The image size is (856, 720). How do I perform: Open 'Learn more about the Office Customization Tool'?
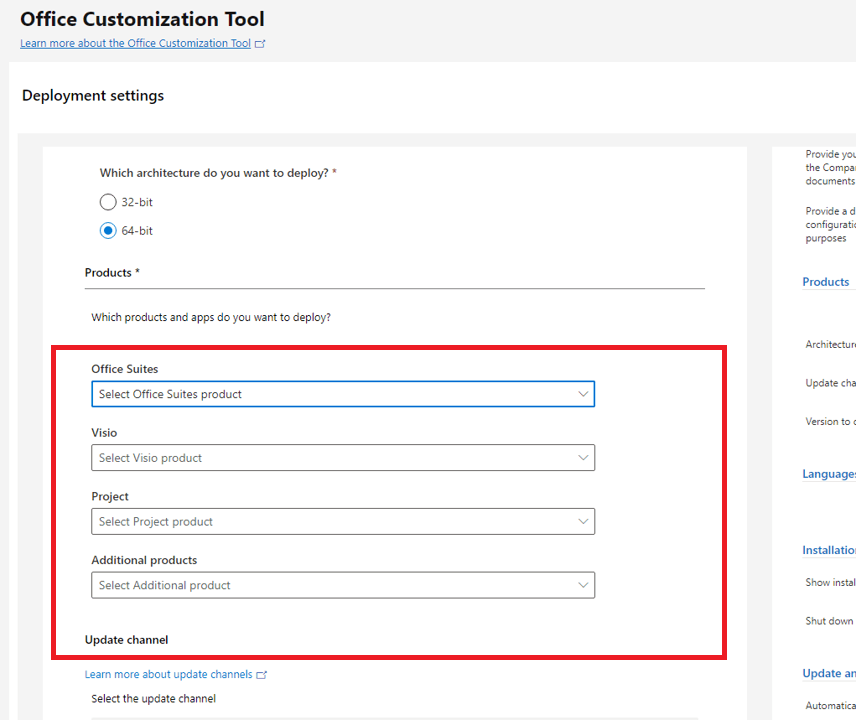[135, 44]
